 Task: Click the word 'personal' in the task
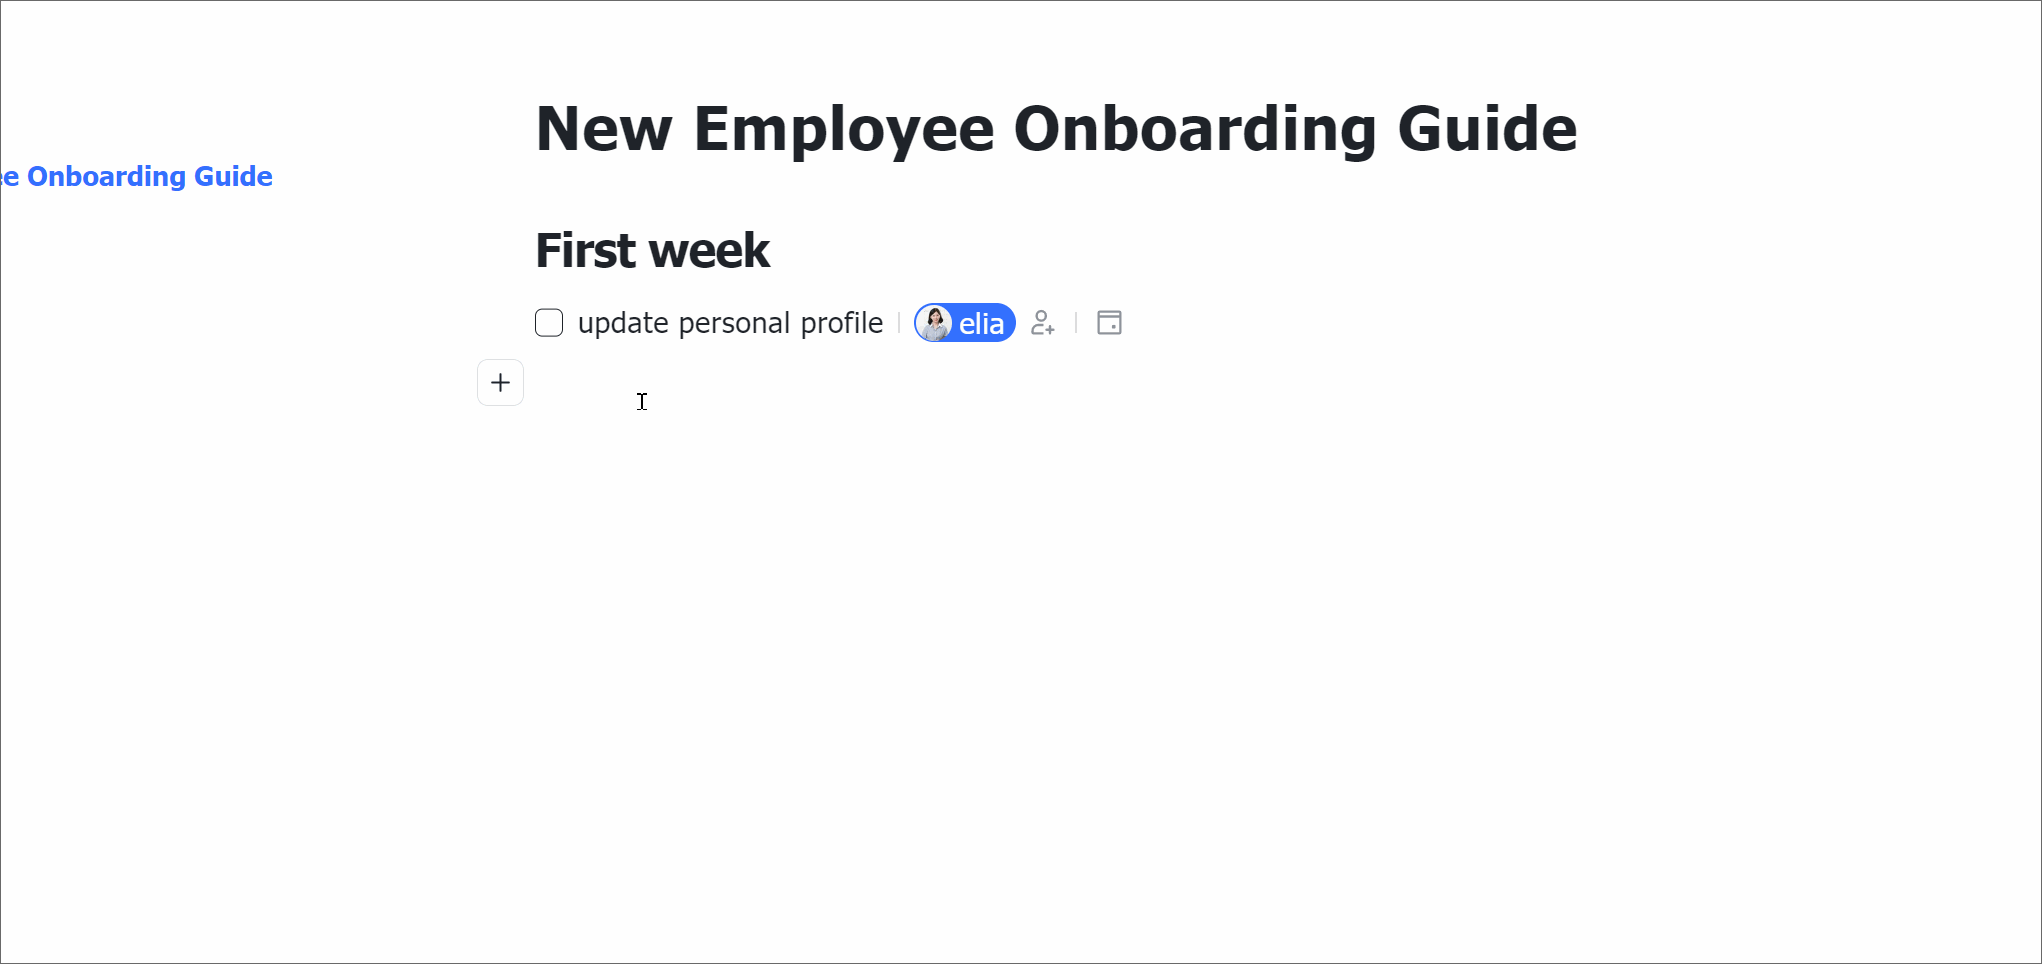pos(734,323)
